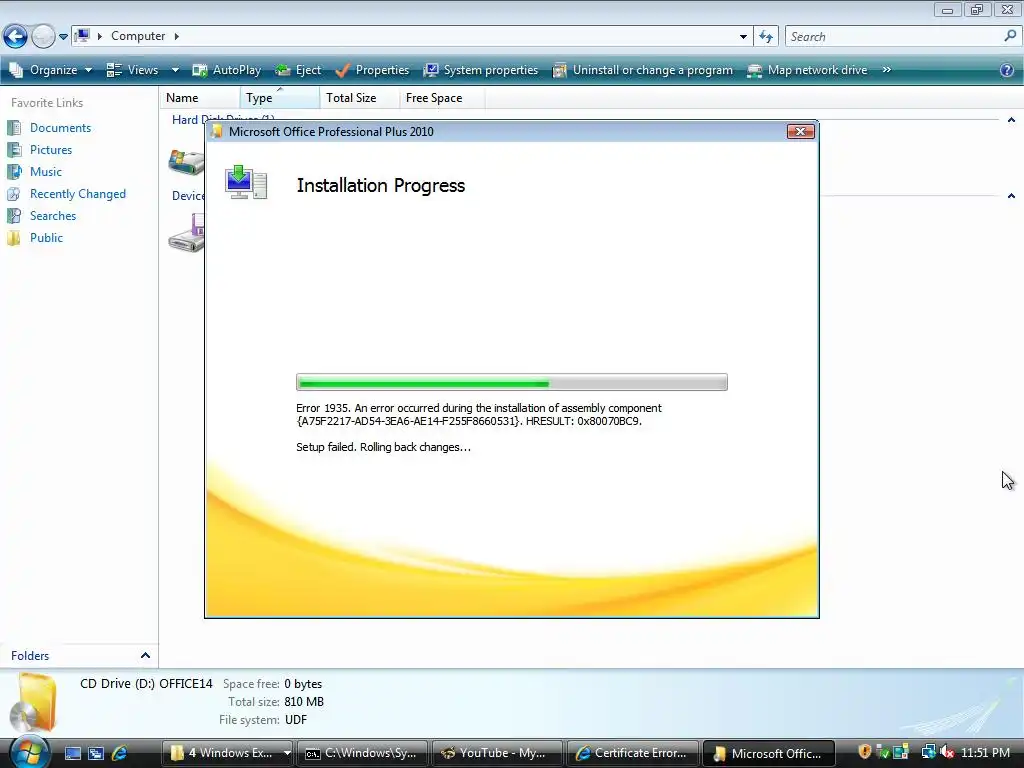
Task: Click Uninstall or change a program
Action: coord(643,70)
